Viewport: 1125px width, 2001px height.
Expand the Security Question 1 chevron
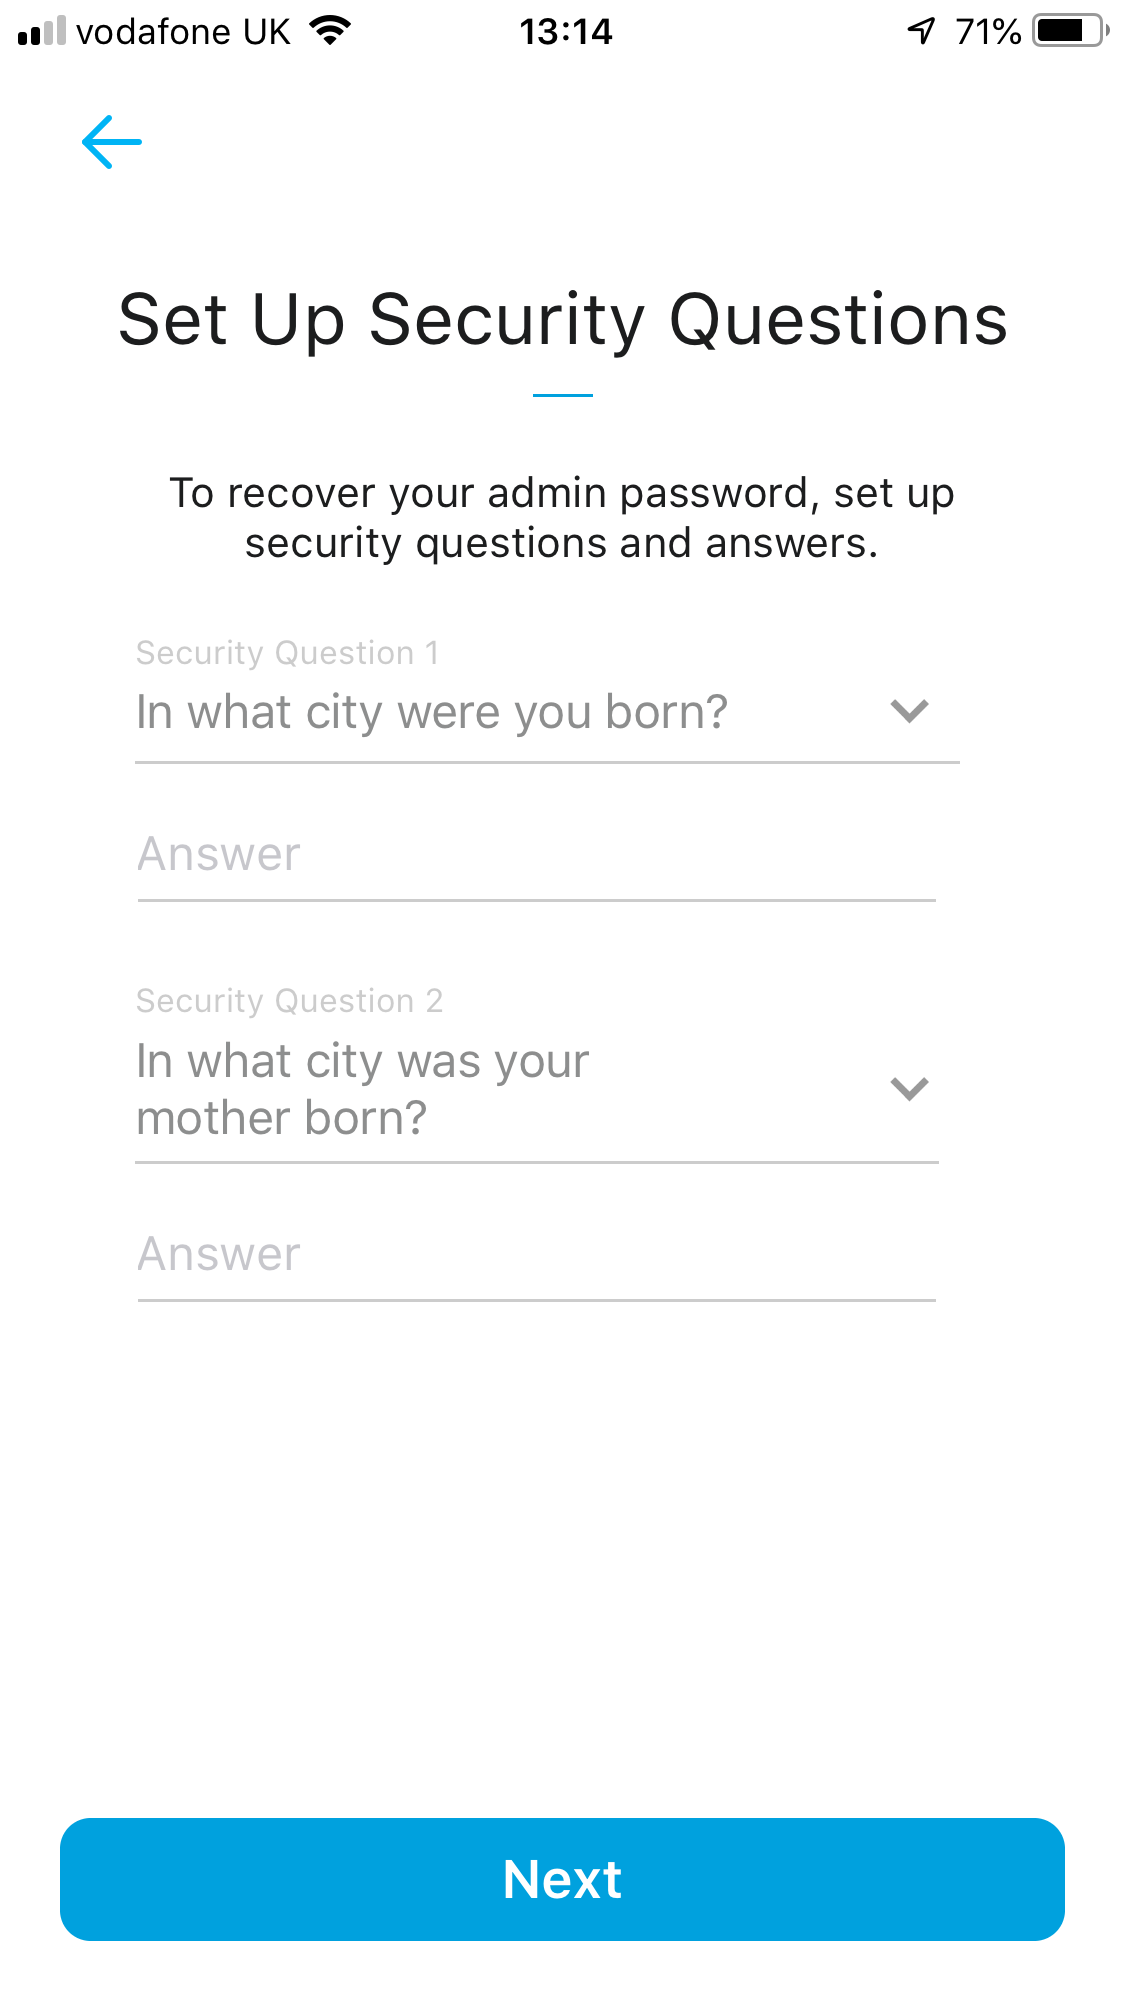909,711
